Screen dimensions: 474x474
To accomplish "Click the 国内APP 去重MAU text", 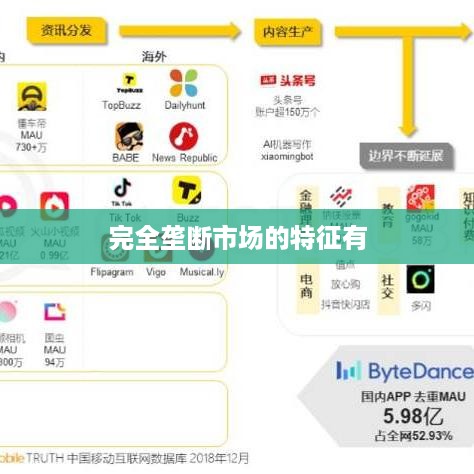I will click(x=413, y=397).
